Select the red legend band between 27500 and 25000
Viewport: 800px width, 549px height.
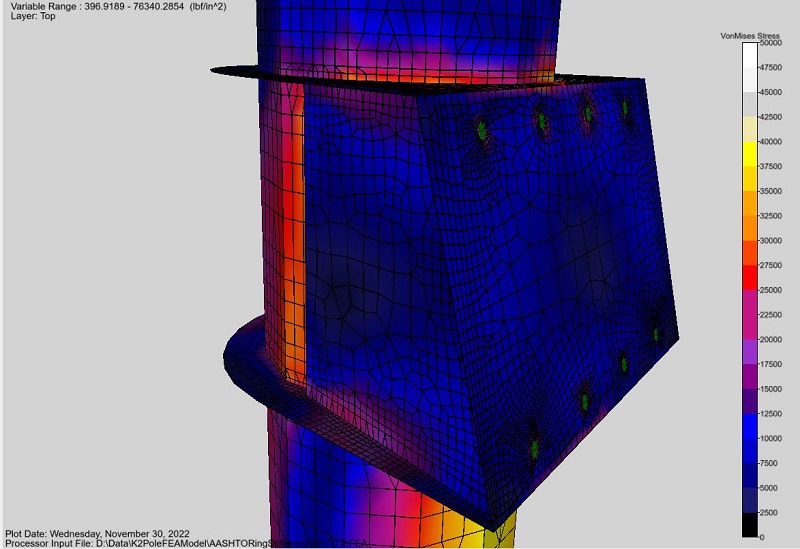(x=750, y=278)
